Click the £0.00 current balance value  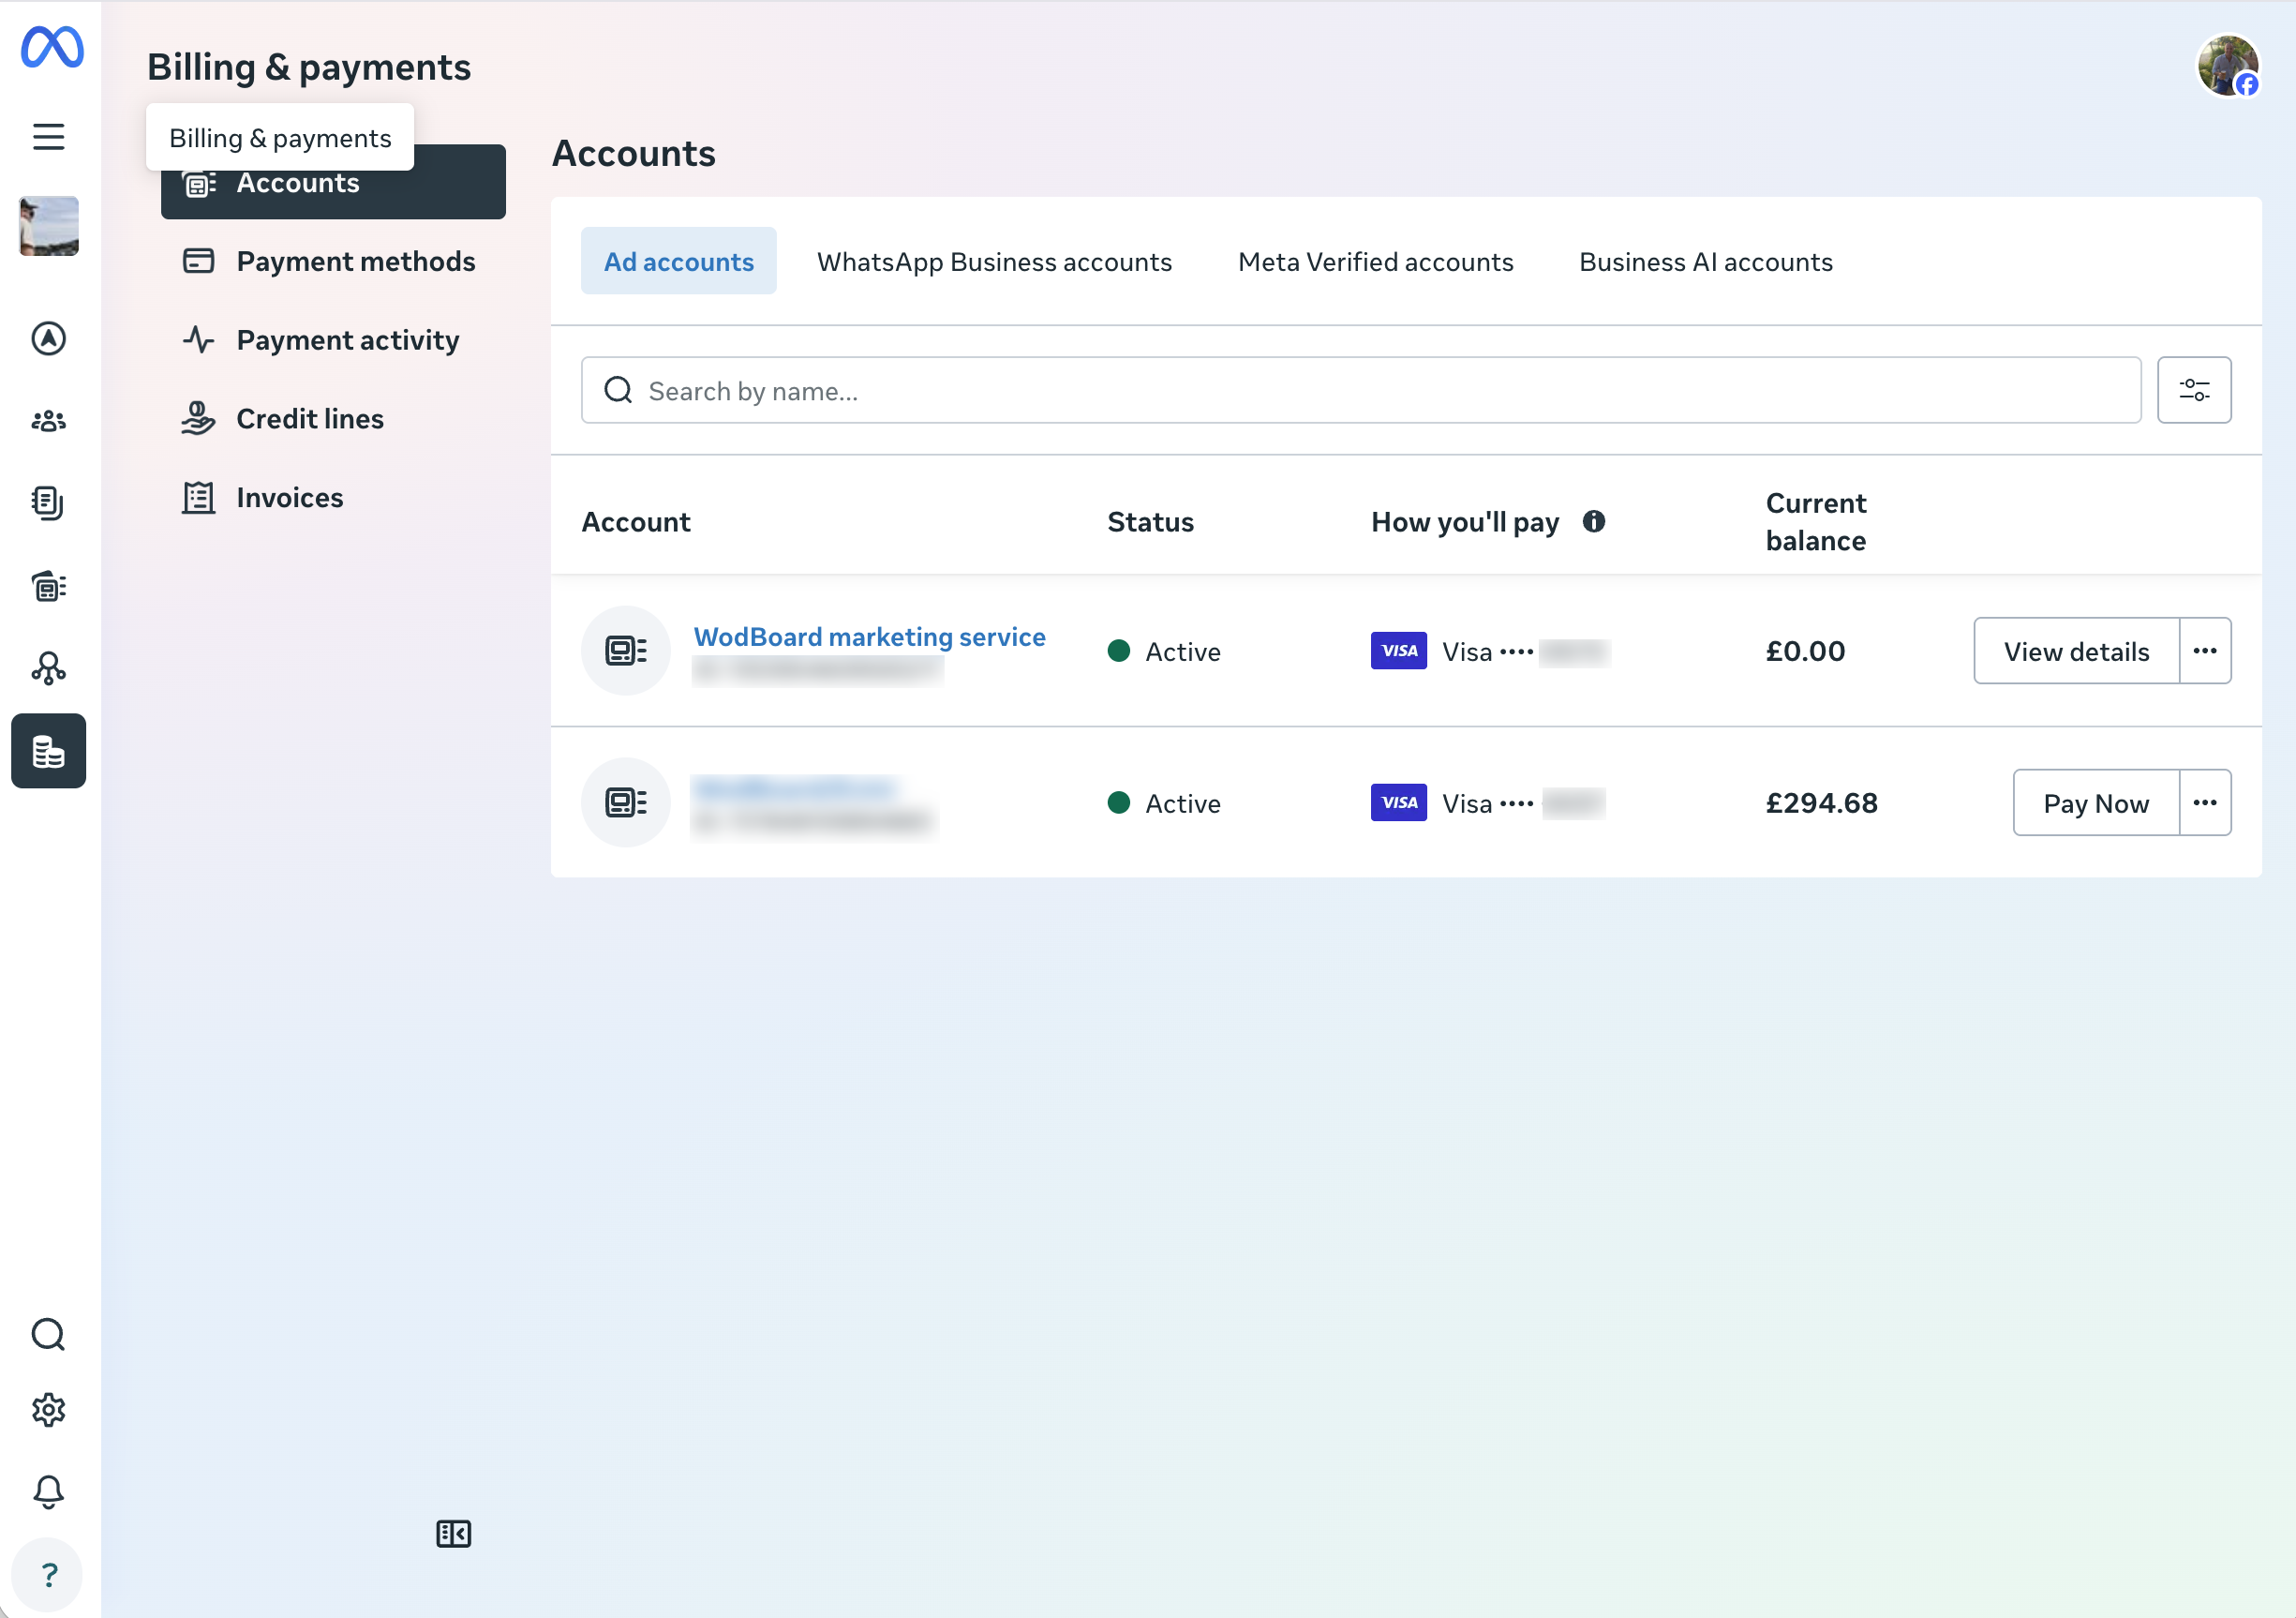[x=1805, y=651]
